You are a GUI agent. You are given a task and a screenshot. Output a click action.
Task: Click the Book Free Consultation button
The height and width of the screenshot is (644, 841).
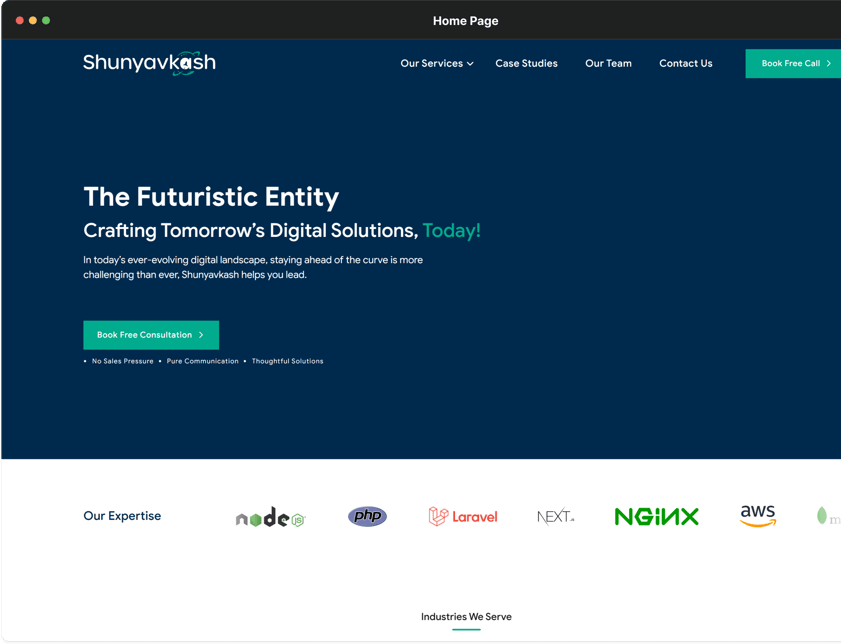(x=151, y=335)
